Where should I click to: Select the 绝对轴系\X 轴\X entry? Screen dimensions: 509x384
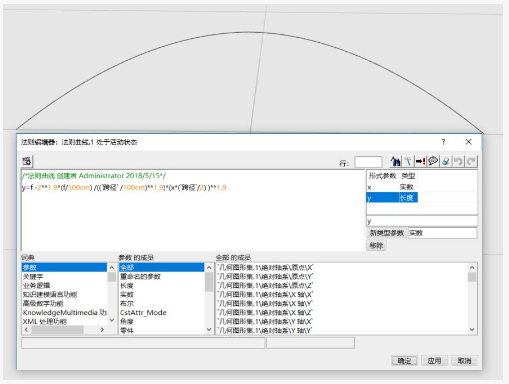(x=265, y=294)
